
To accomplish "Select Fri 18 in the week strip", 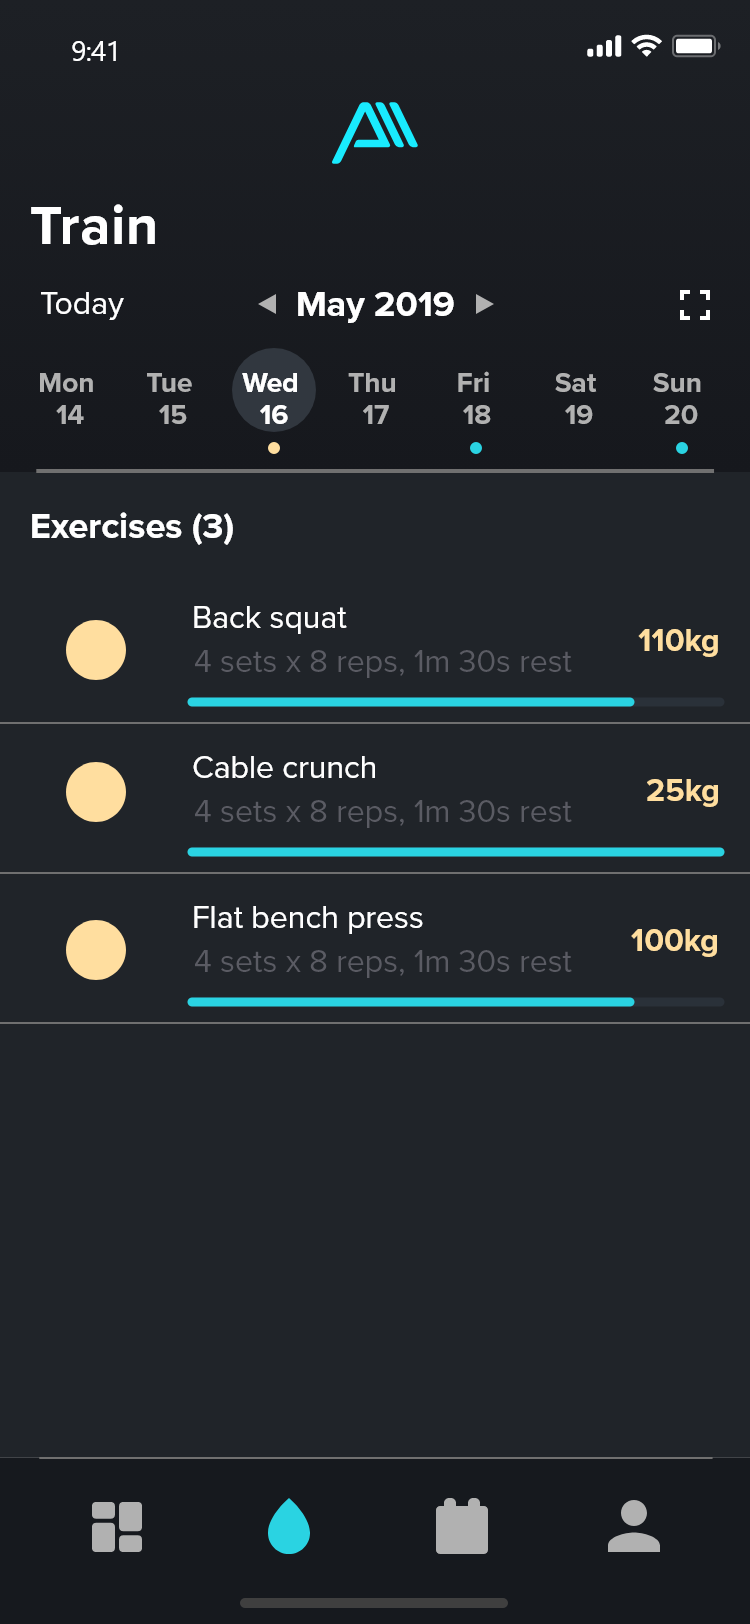I will [x=474, y=399].
